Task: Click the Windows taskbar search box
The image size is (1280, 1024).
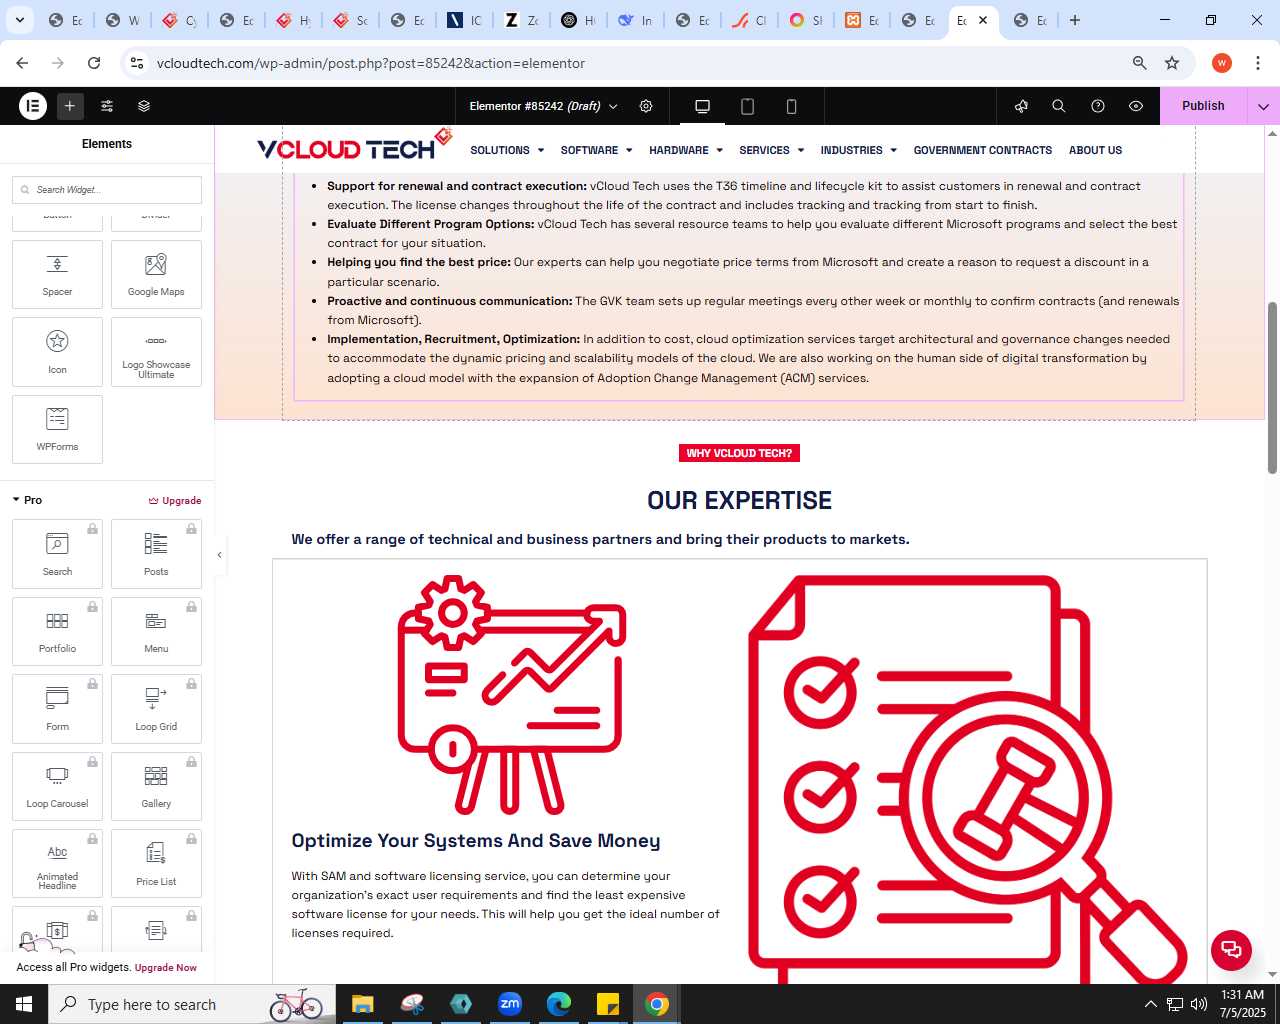Action: pos(190,1004)
